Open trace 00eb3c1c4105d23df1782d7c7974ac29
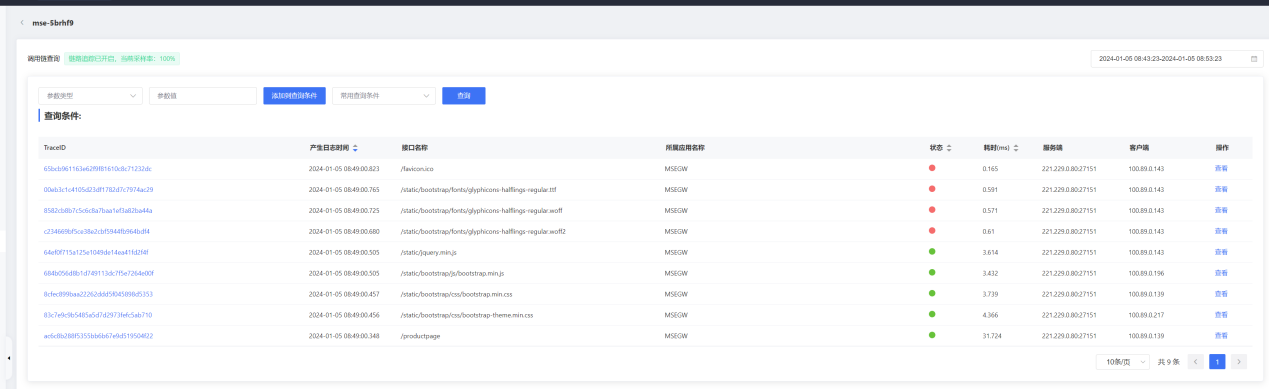The width and height of the screenshot is (1269, 389). (98, 189)
